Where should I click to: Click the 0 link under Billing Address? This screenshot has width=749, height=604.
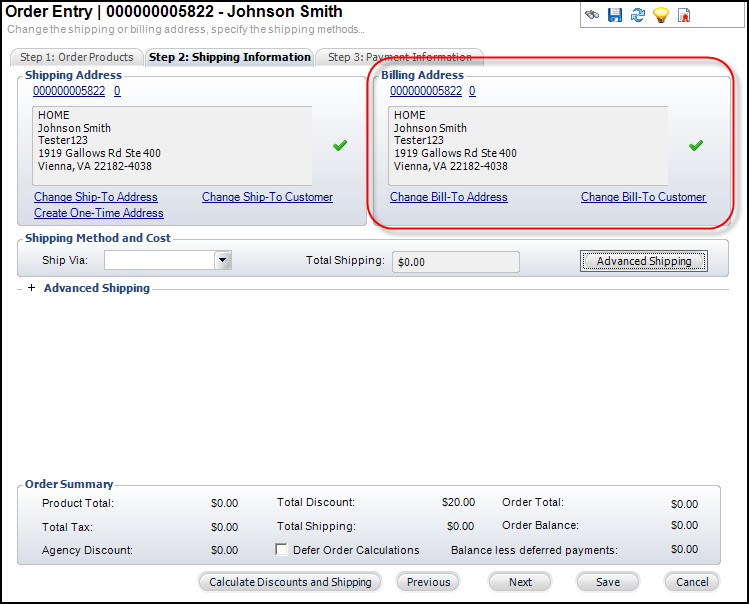[472, 91]
